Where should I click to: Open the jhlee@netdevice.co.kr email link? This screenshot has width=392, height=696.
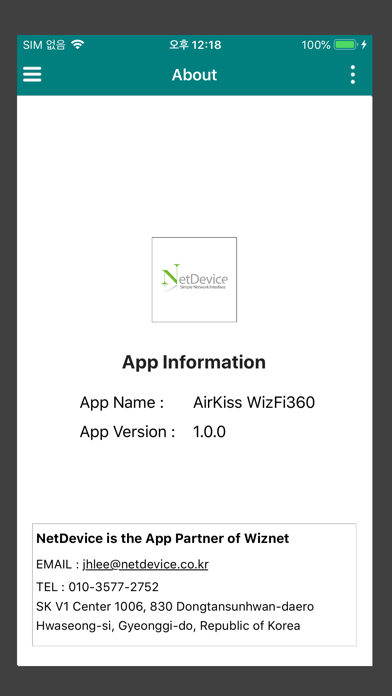(145, 565)
